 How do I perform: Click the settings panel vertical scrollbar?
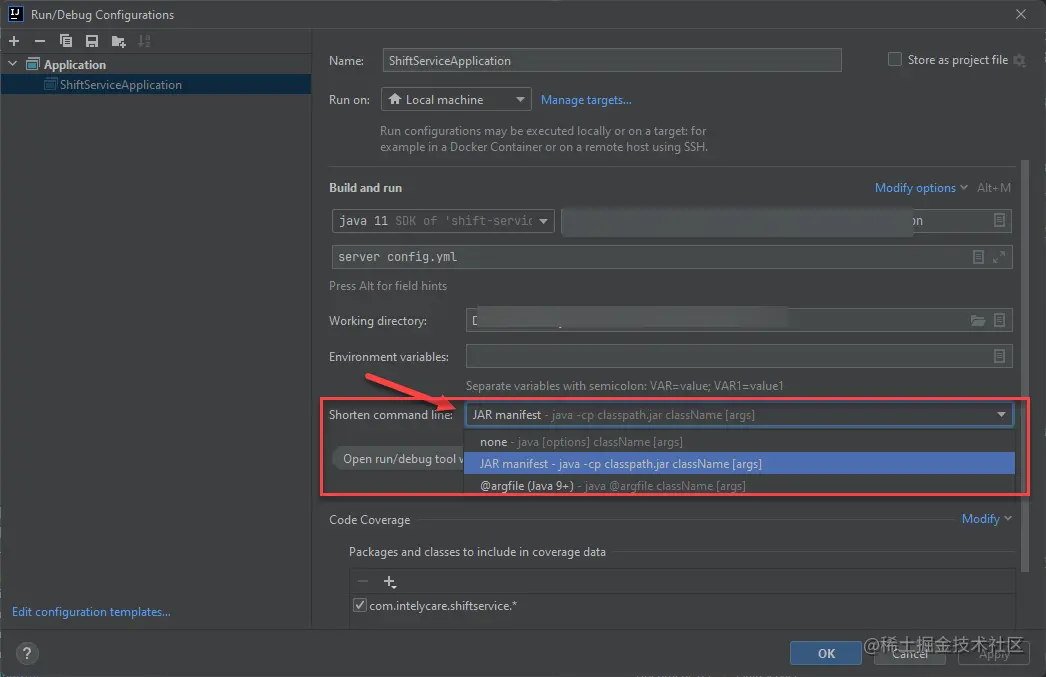coord(1025,366)
